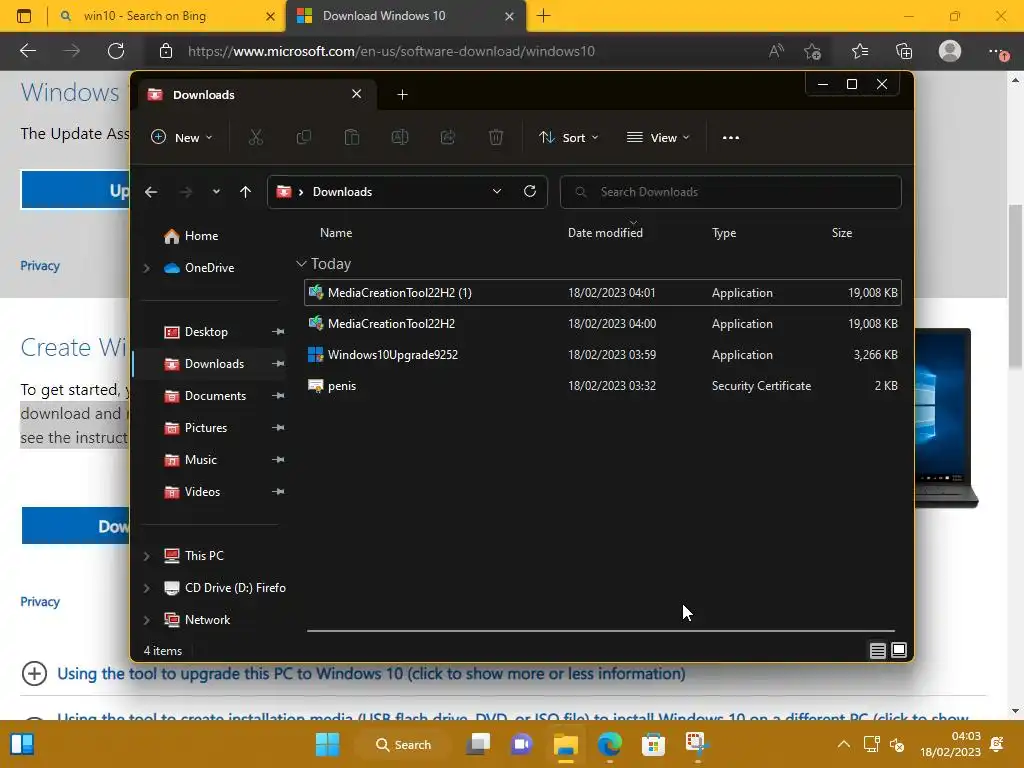
Task: Open Videos in navigation pane
Action: [202, 492]
